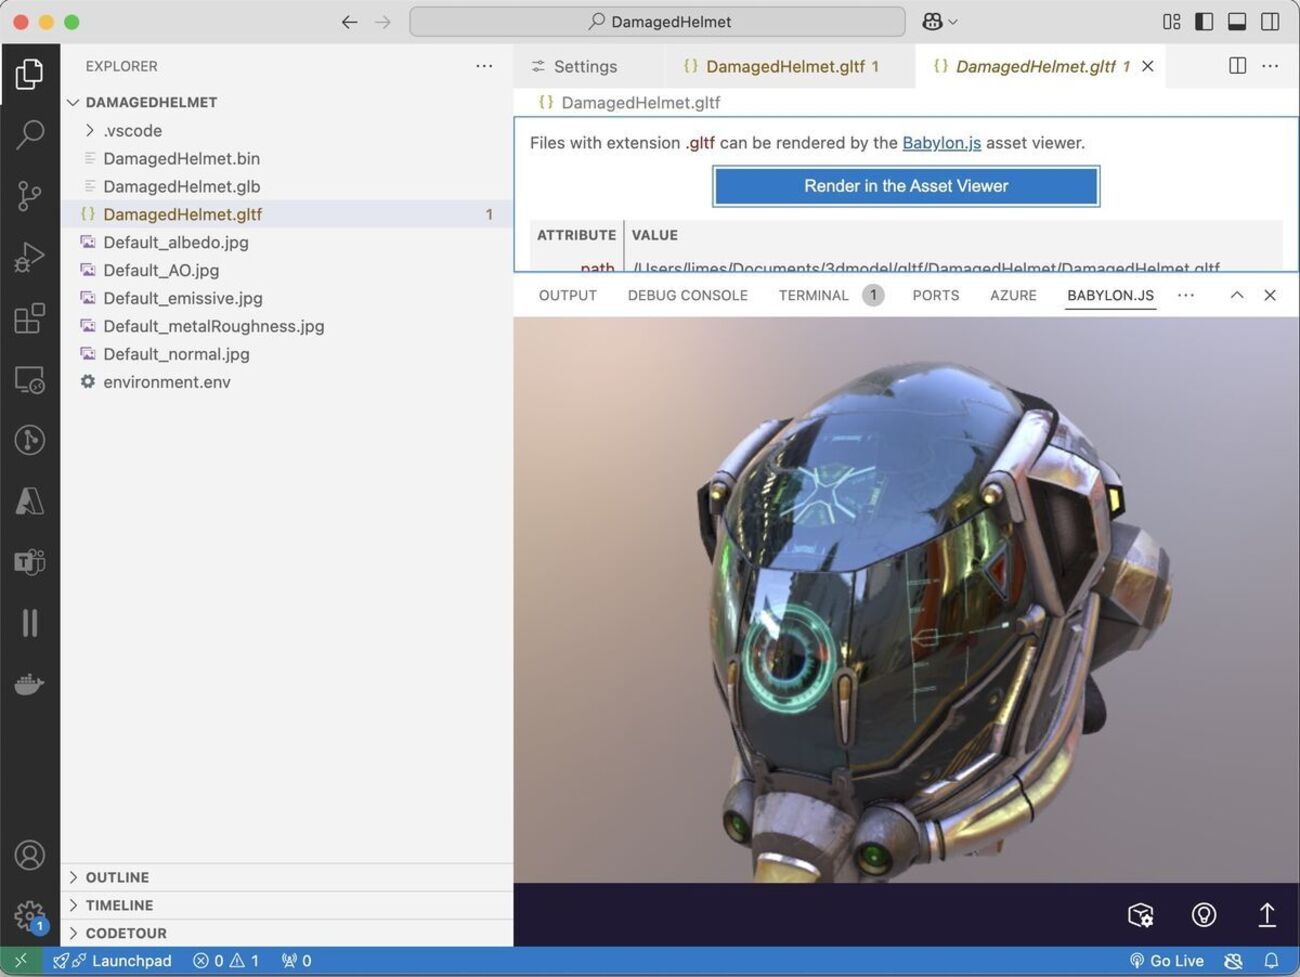Expand the TIMELINE section
Screen dimensions: 1300x977
[120, 905]
